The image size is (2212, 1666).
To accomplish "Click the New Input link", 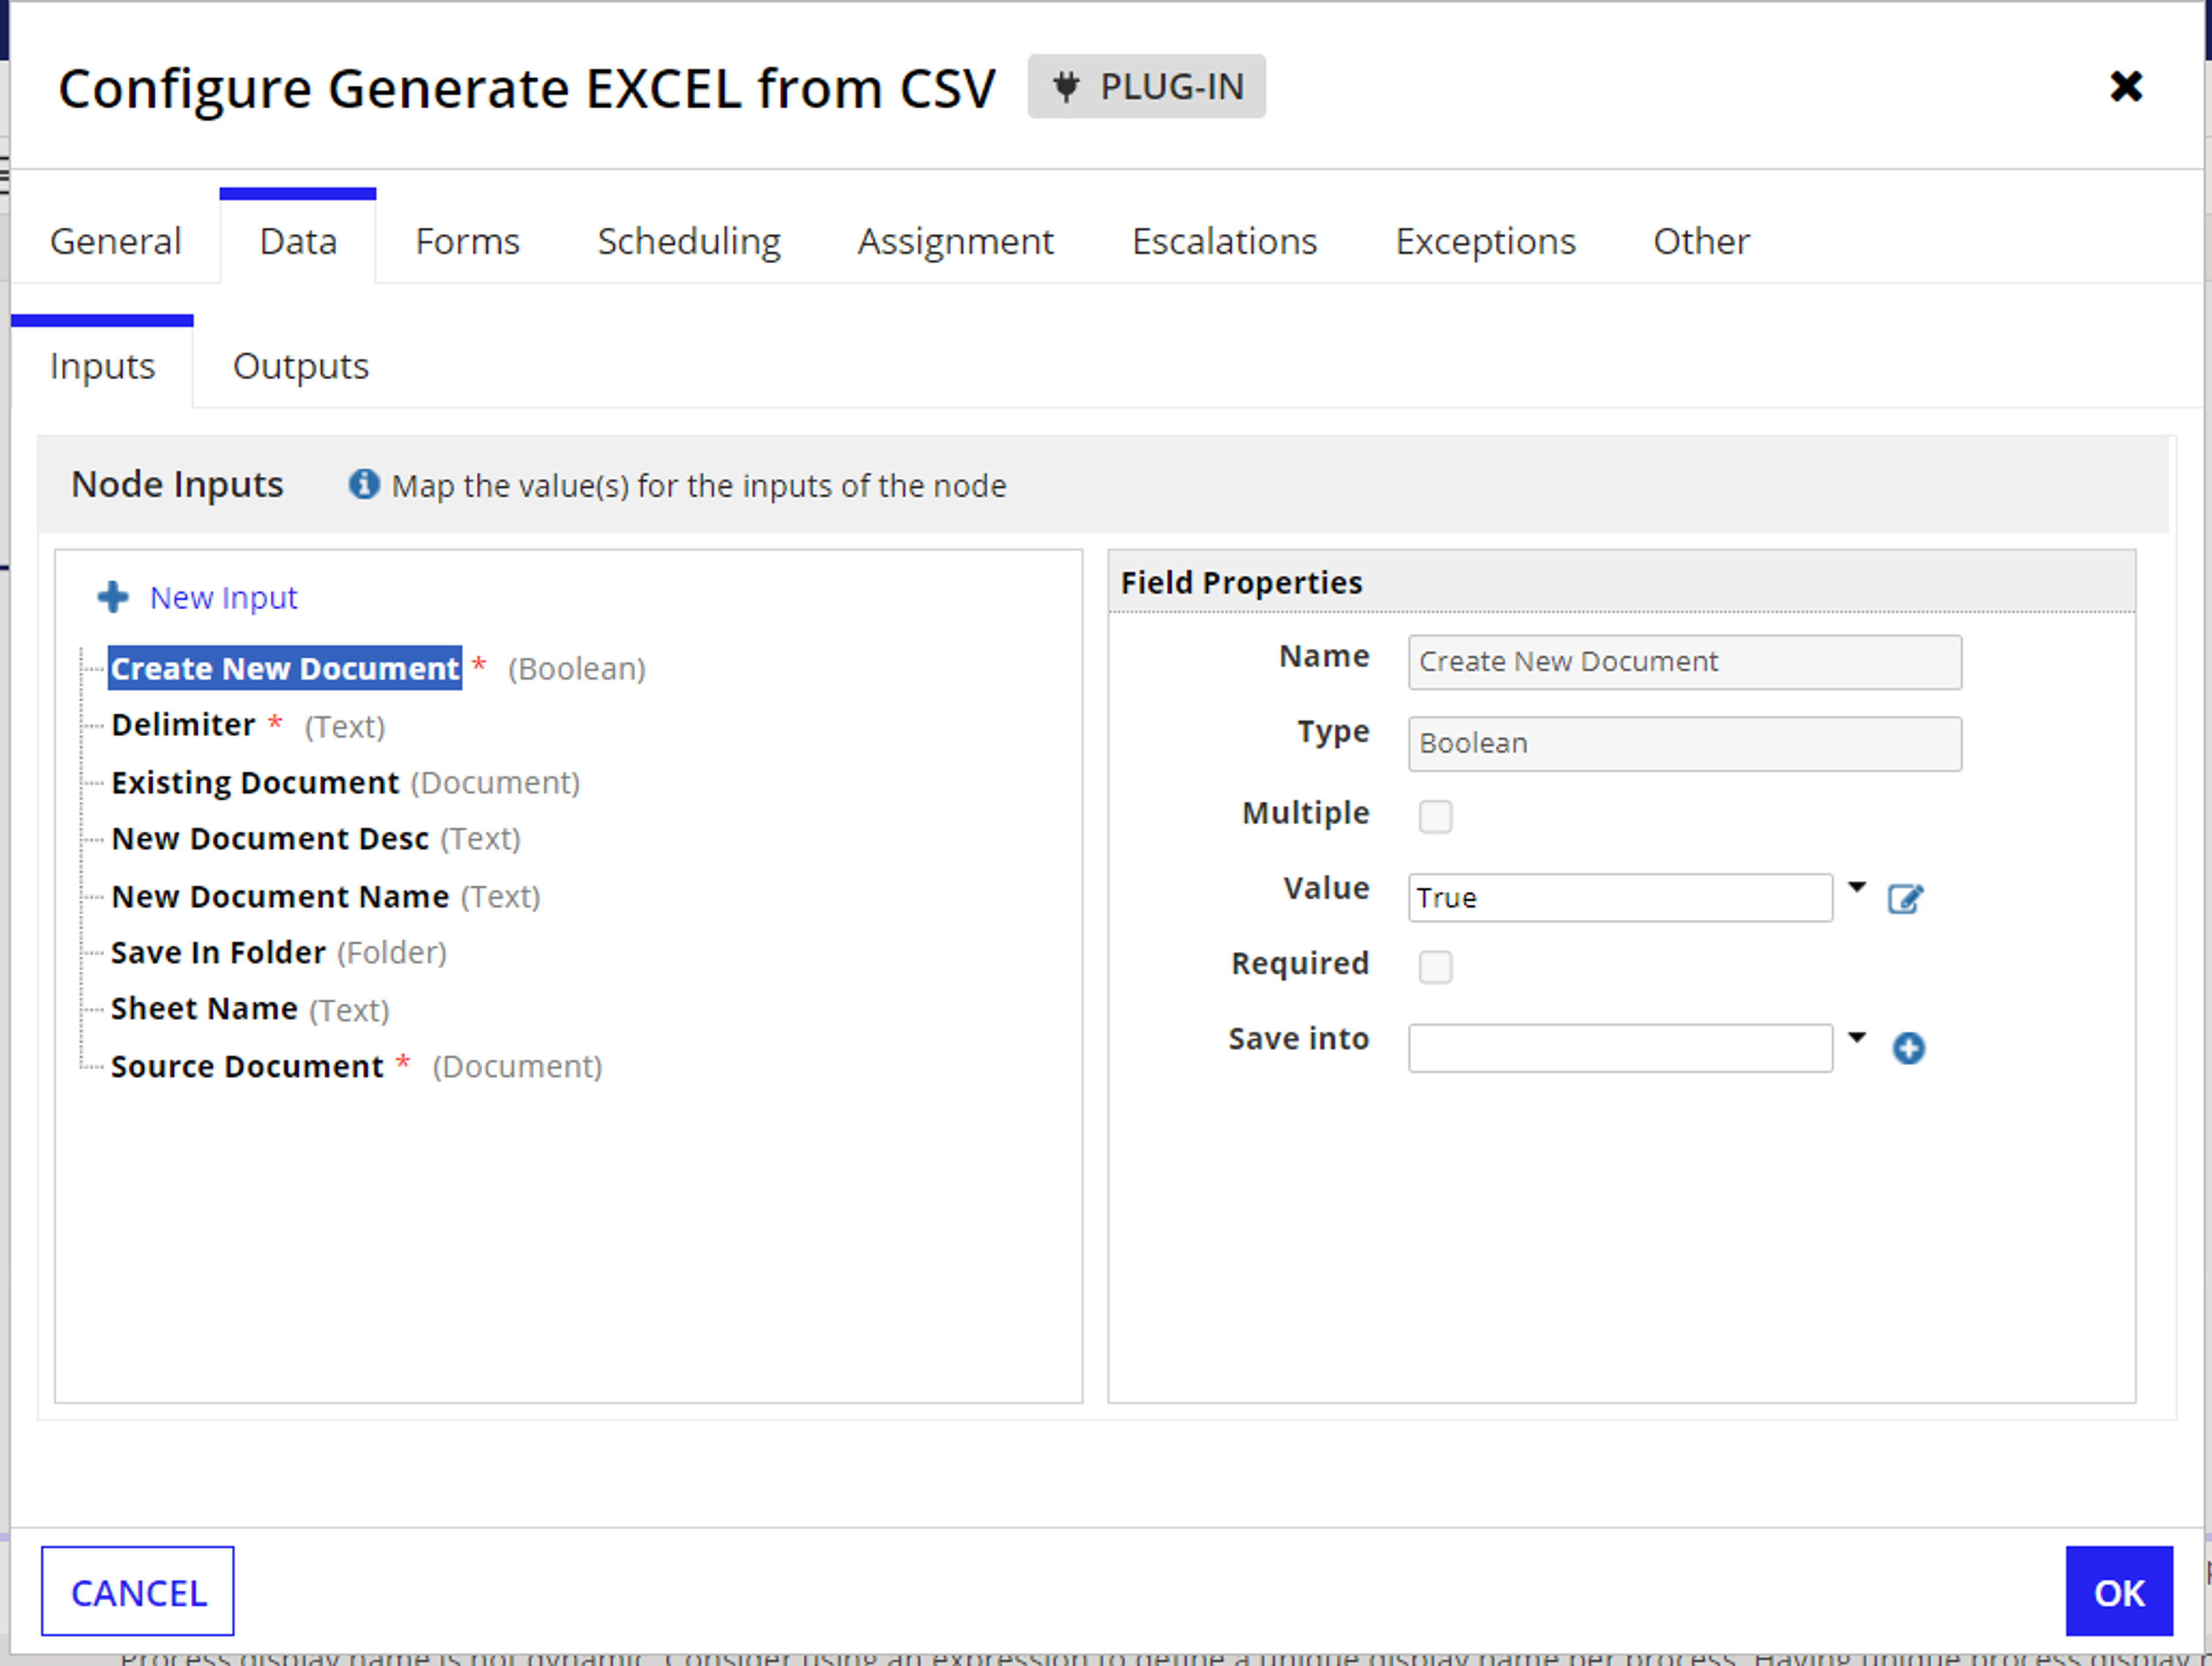I will (x=224, y=597).
